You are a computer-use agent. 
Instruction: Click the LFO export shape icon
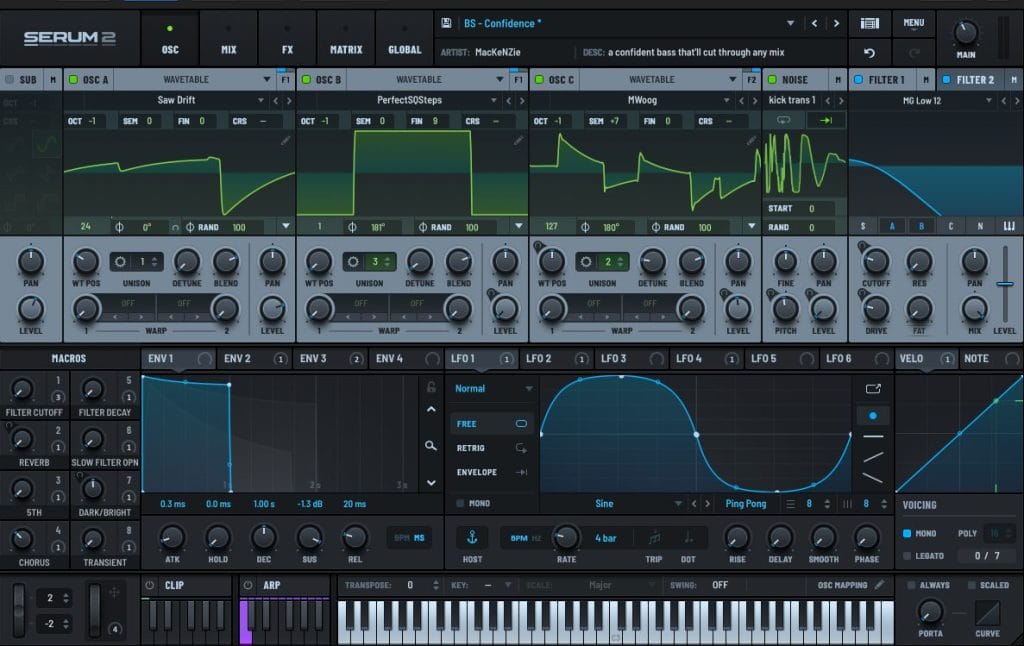[x=873, y=388]
